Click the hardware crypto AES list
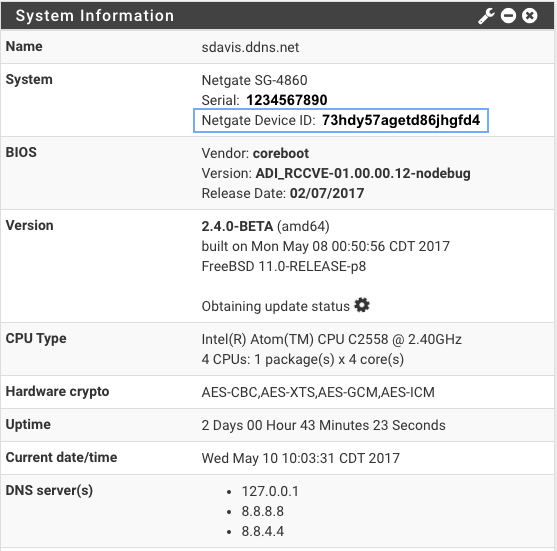 (318, 392)
